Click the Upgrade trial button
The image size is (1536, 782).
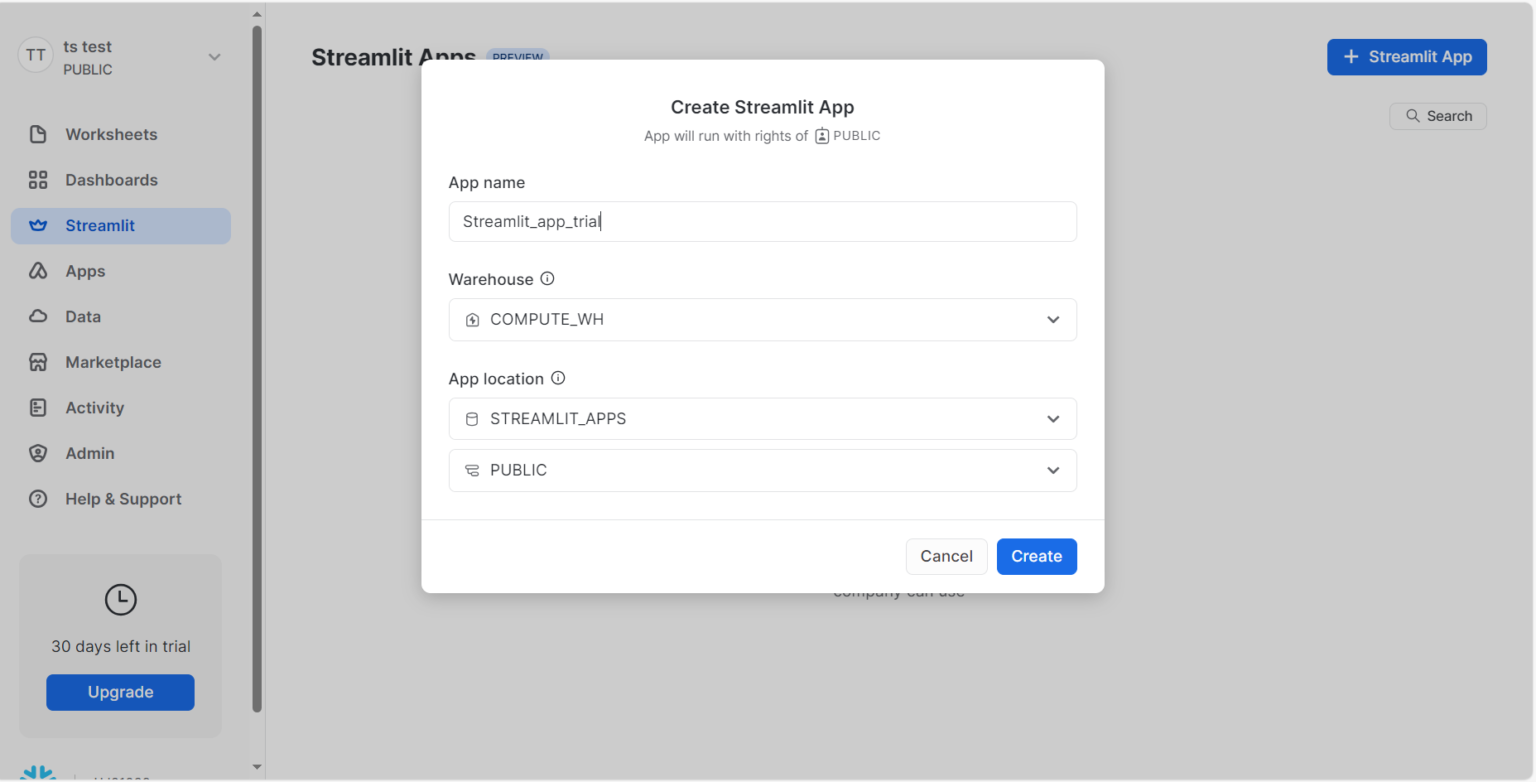[x=120, y=692]
